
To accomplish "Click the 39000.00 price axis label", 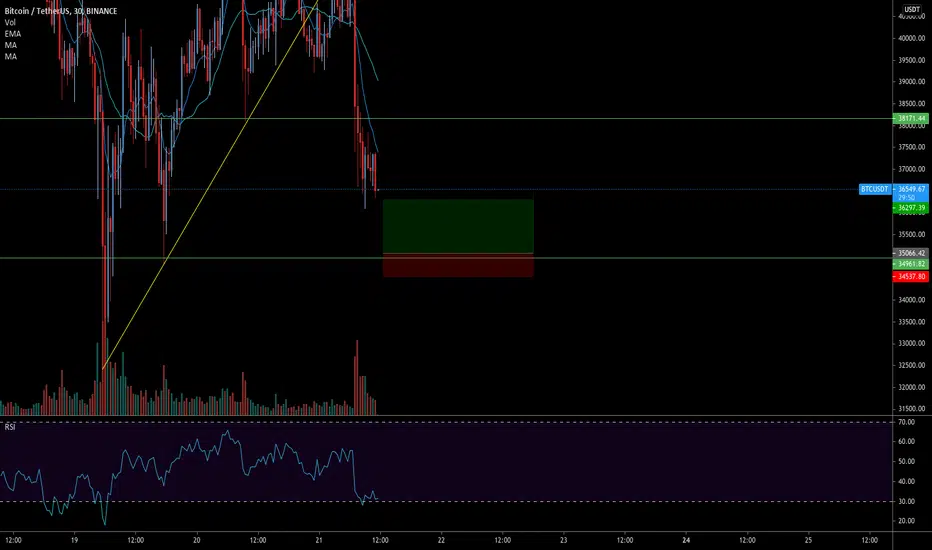I will pyautogui.click(x=912, y=82).
